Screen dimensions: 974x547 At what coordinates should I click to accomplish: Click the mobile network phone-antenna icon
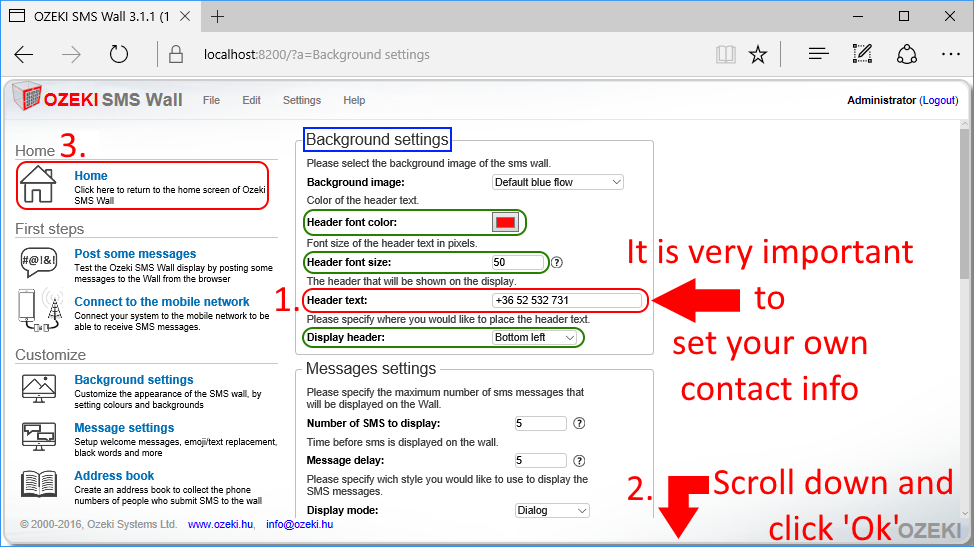pyautogui.click(x=41, y=310)
